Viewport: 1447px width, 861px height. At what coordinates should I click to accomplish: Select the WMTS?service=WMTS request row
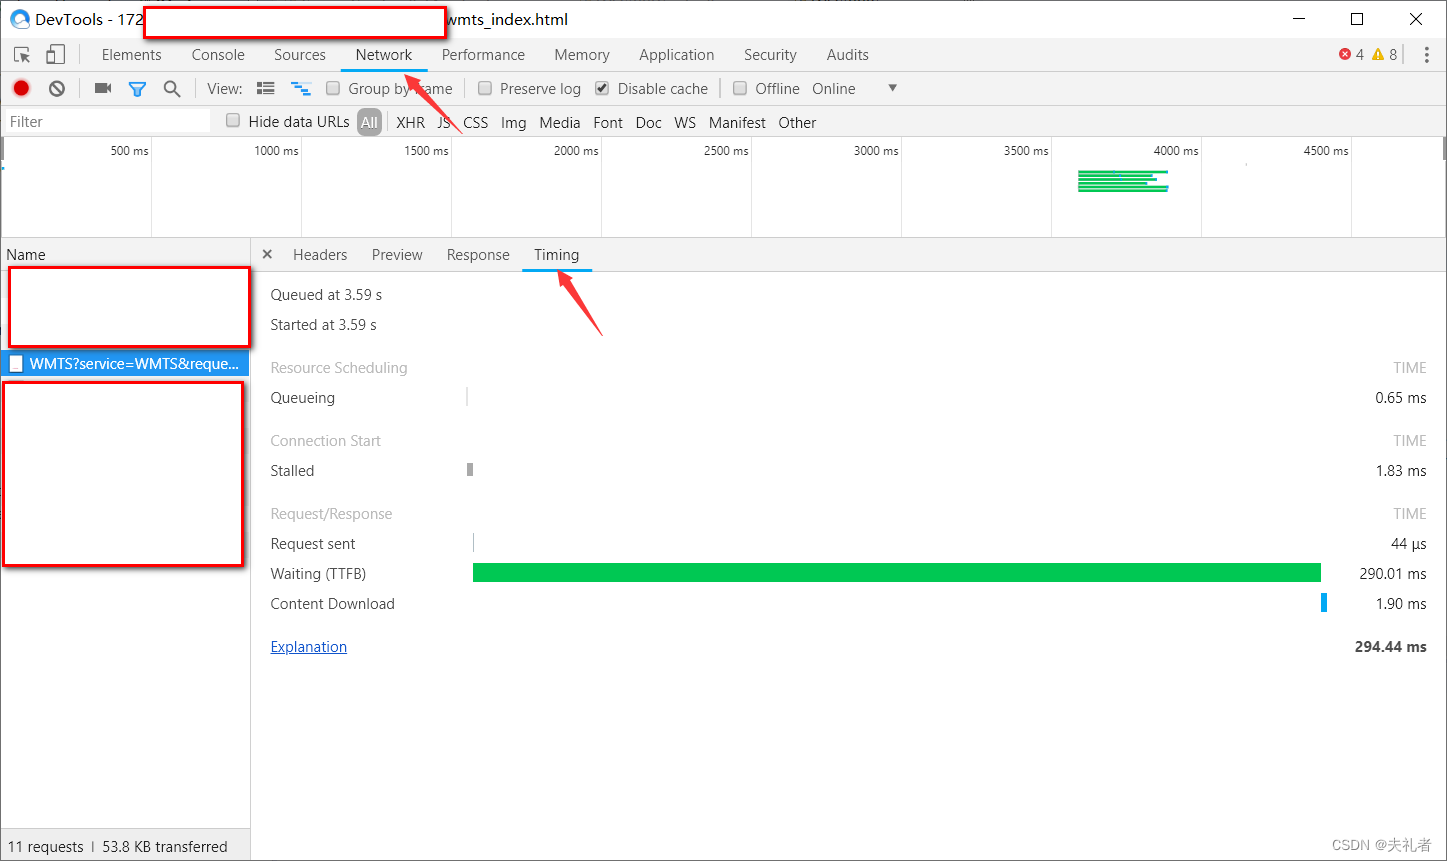125,364
